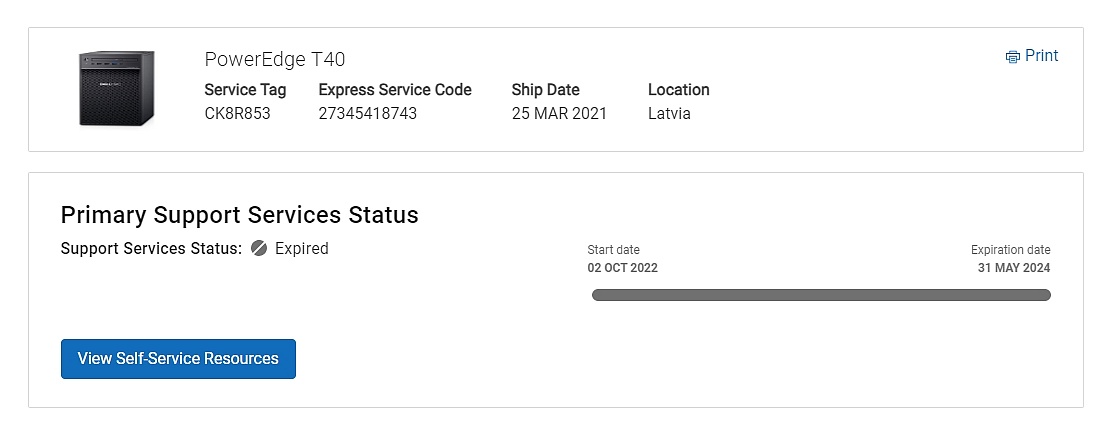Click the Express Service Code label

[x=395, y=90]
